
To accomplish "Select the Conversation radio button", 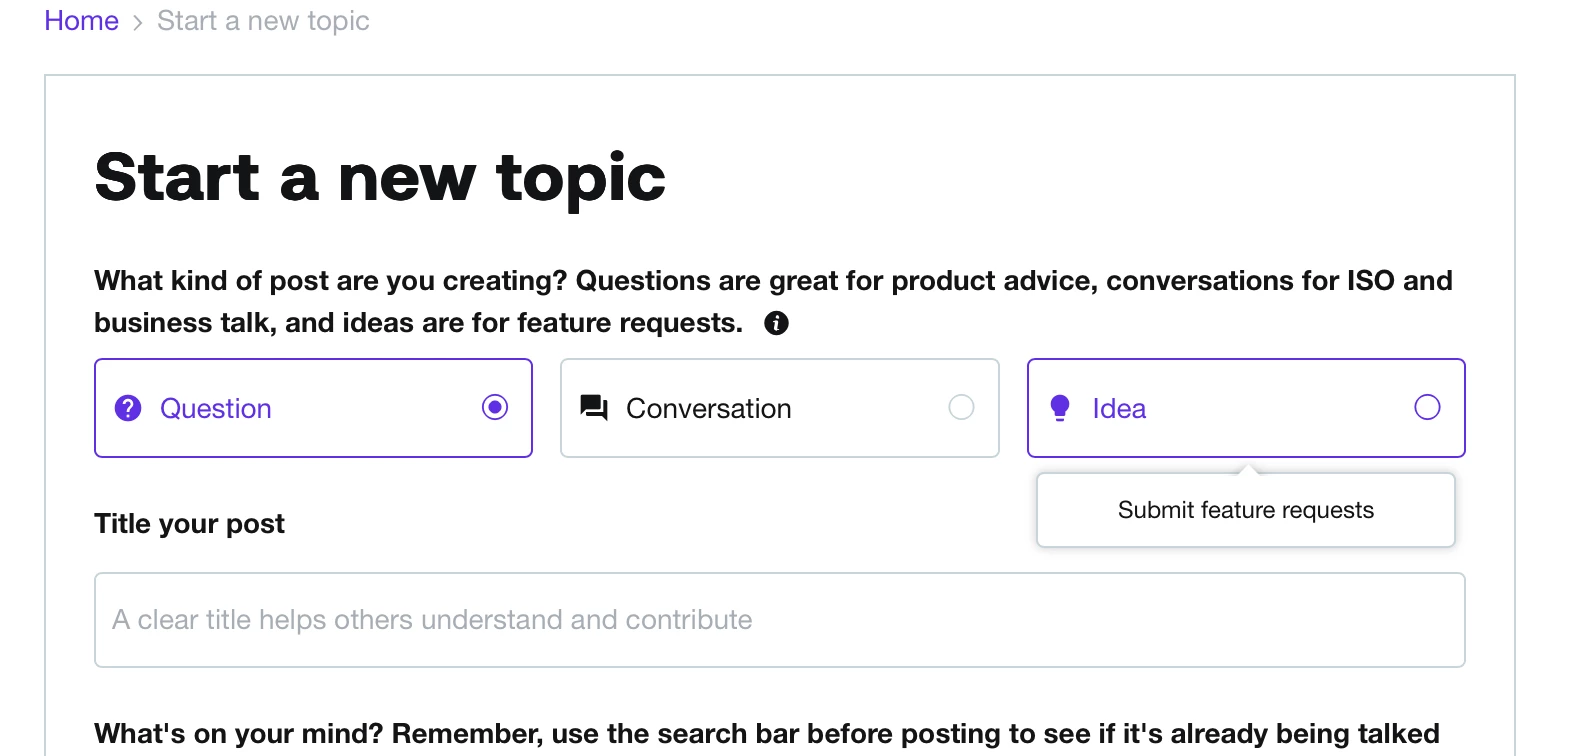I will [x=961, y=407].
